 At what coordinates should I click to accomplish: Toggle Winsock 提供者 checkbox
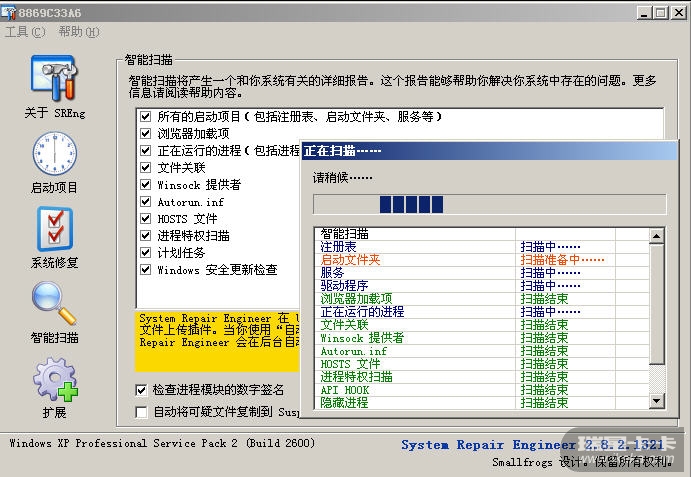pos(145,184)
